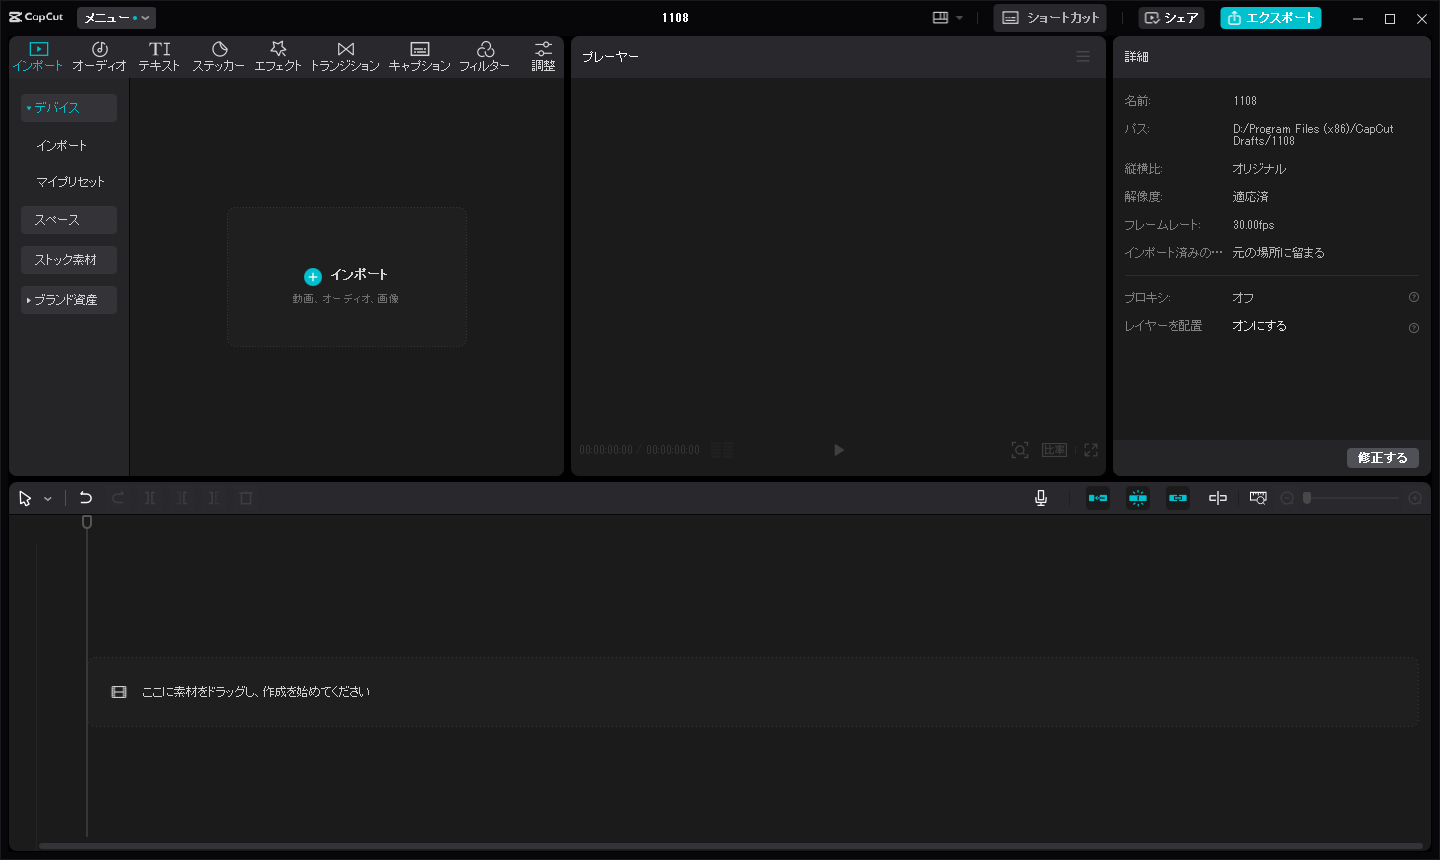Toggle auto snapping on timeline
Image resolution: width=1440 pixels, height=860 pixels.
(1138, 498)
